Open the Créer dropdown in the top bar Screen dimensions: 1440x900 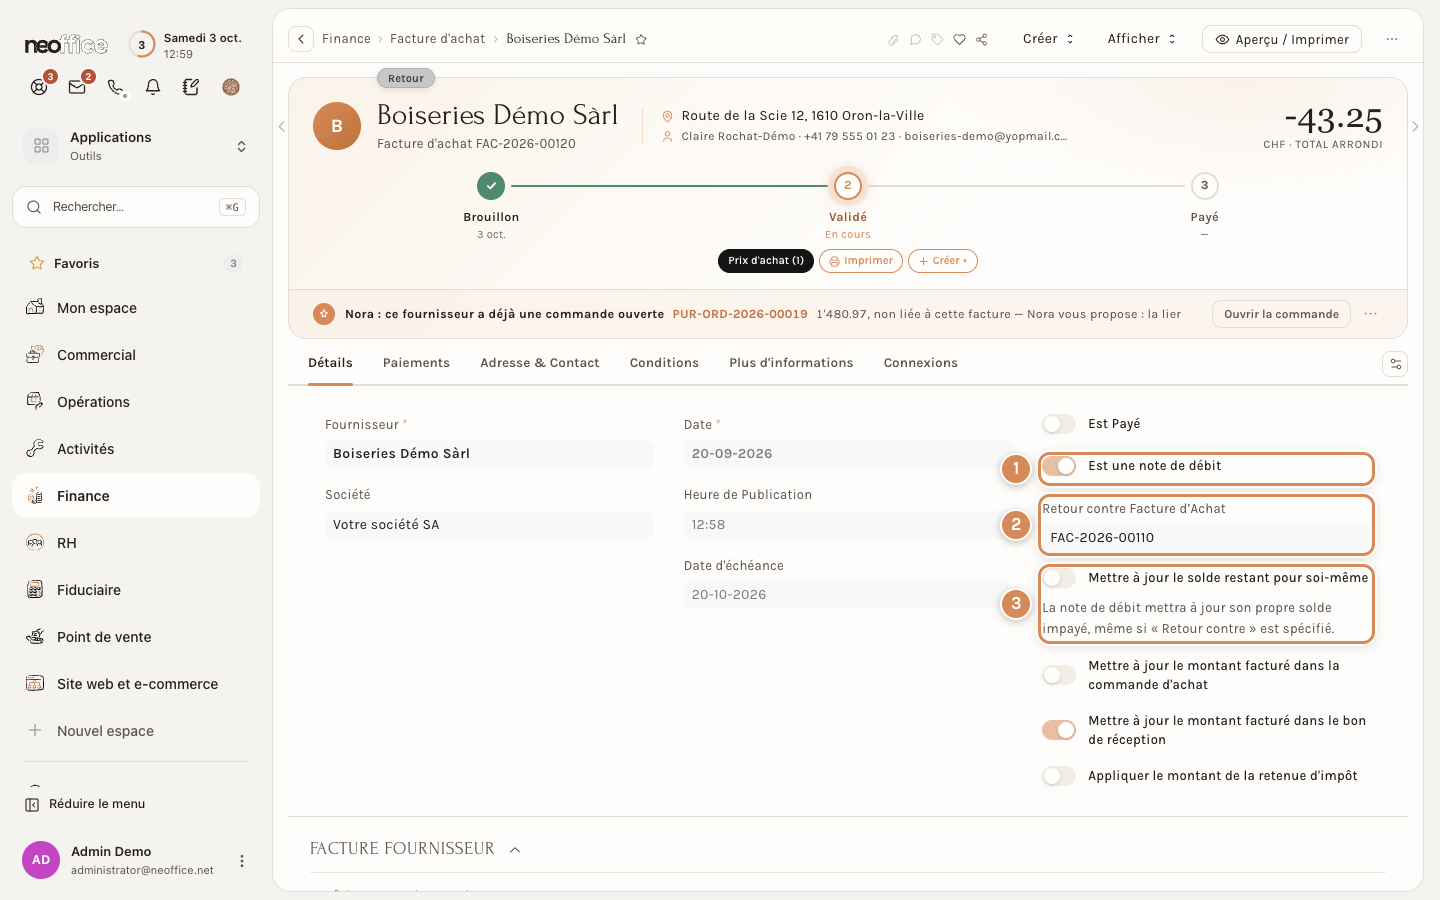[x=1048, y=39]
